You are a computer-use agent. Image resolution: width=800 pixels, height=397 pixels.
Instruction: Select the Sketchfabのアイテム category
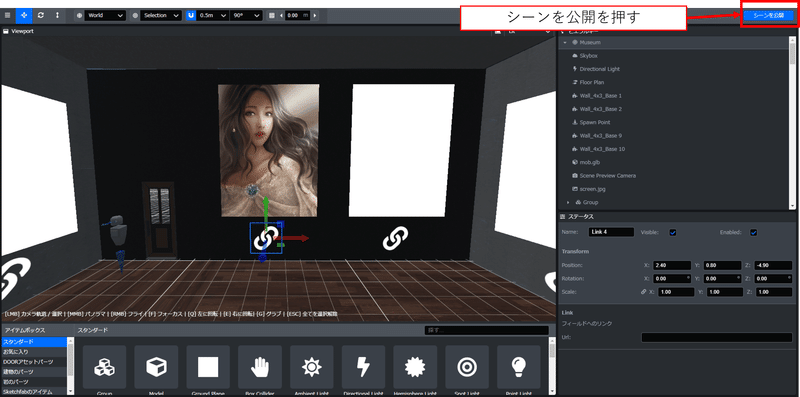pyautogui.click(x=34, y=391)
